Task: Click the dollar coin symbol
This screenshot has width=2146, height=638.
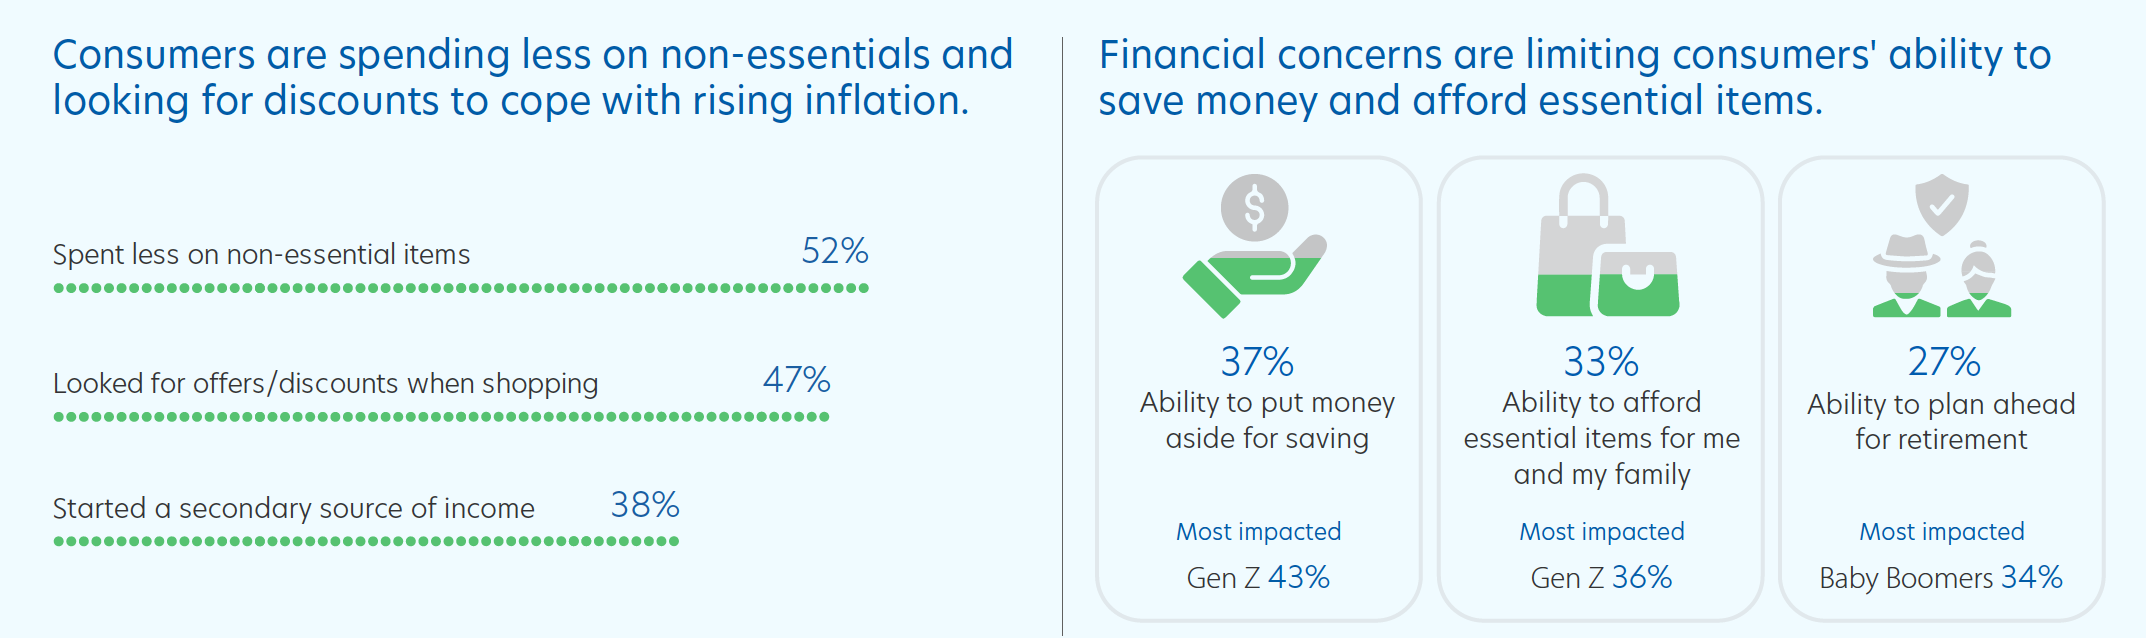Action: (x=1254, y=208)
